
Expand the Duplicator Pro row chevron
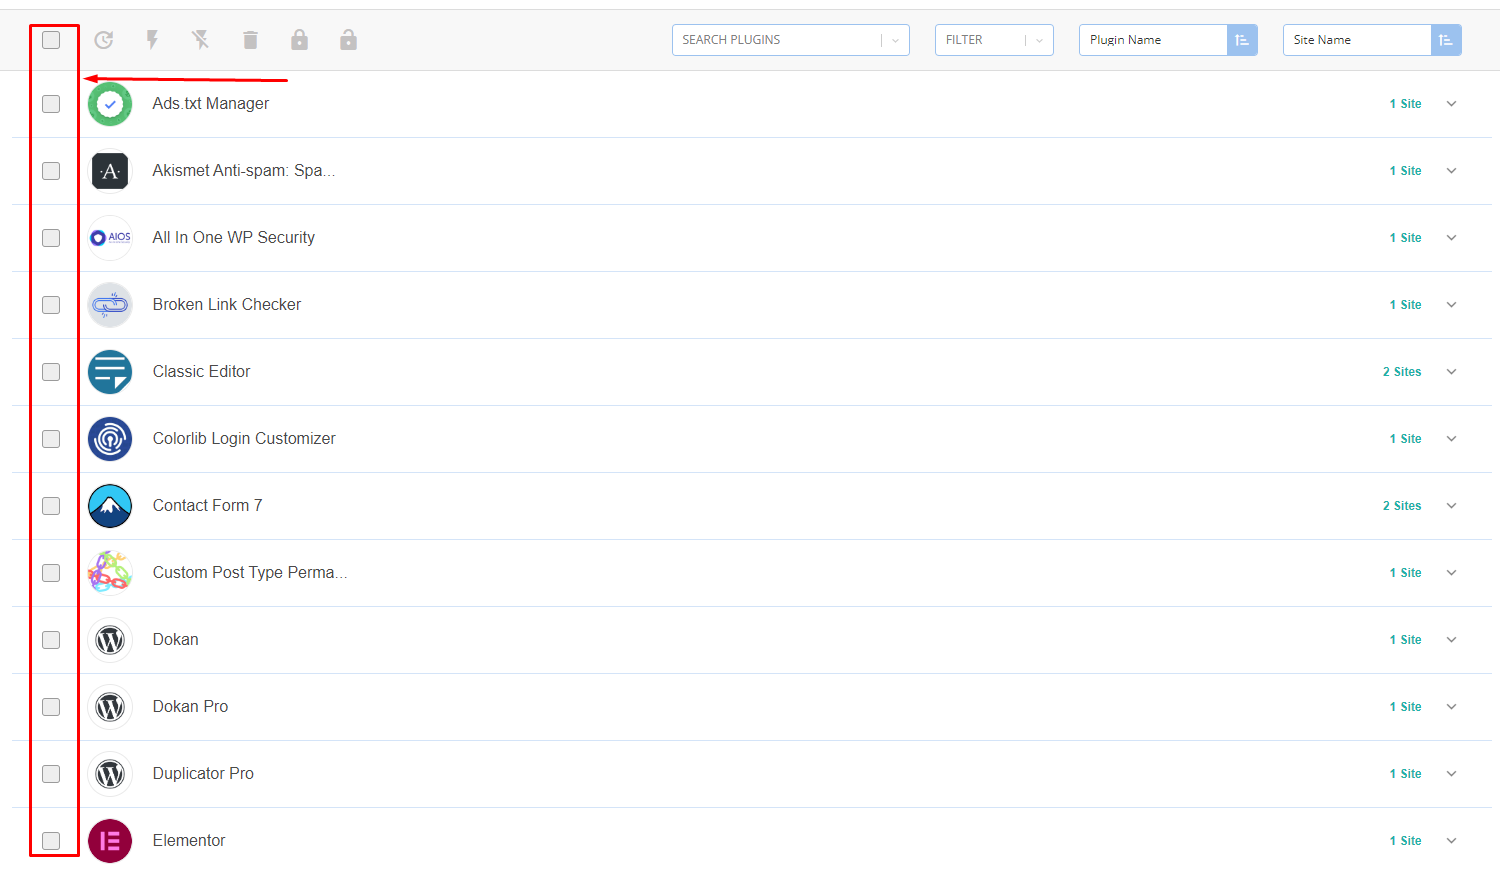click(1451, 774)
